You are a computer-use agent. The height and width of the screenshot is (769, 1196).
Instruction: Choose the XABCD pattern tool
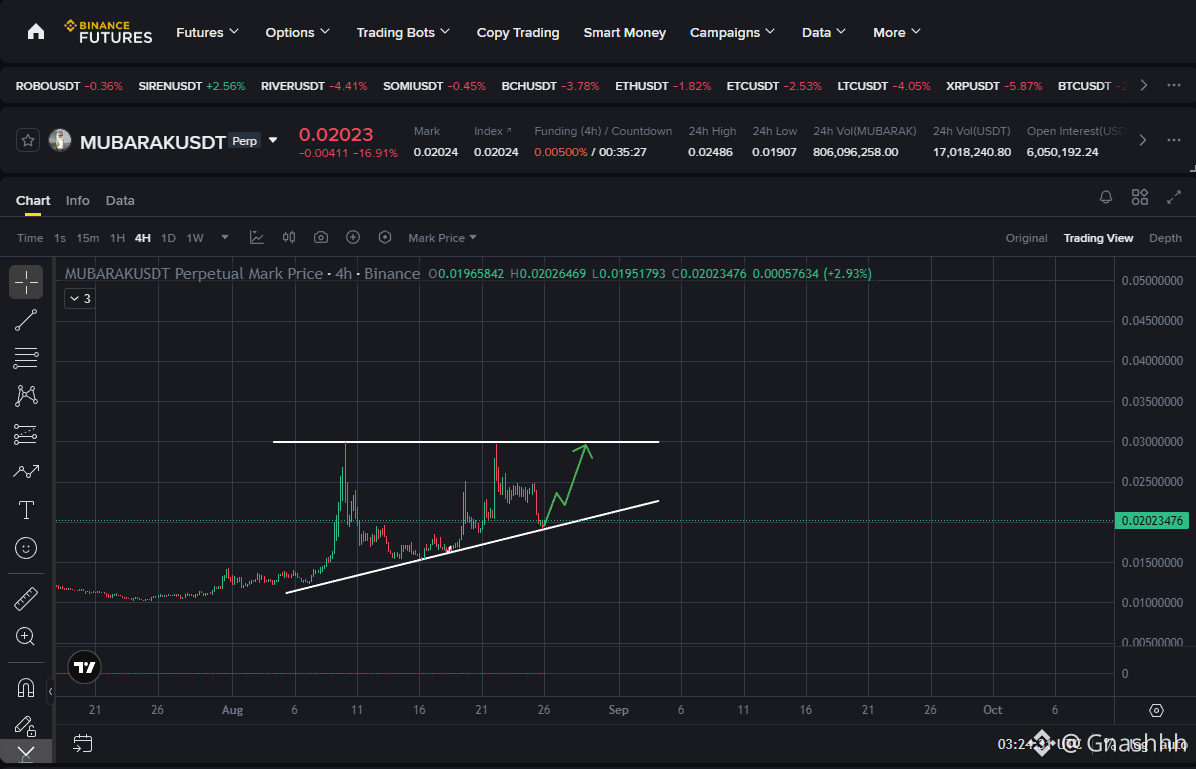point(26,395)
